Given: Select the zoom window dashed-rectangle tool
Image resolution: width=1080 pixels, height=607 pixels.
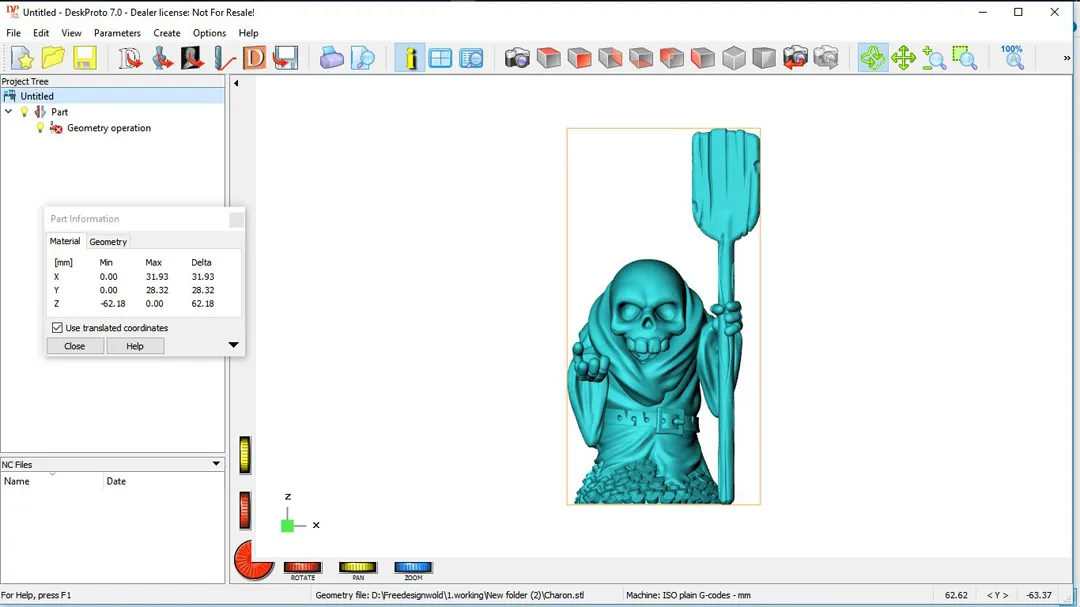Looking at the screenshot, I should [x=965, y=58].
